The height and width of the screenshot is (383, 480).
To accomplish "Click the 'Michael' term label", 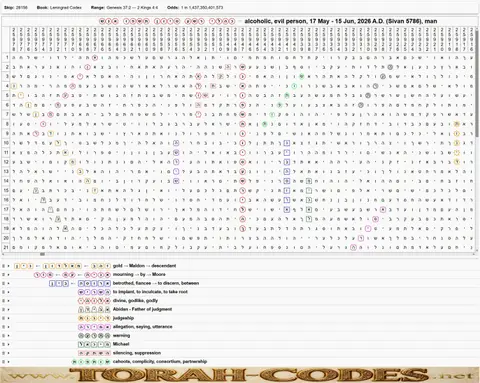I will pos(121,344).
